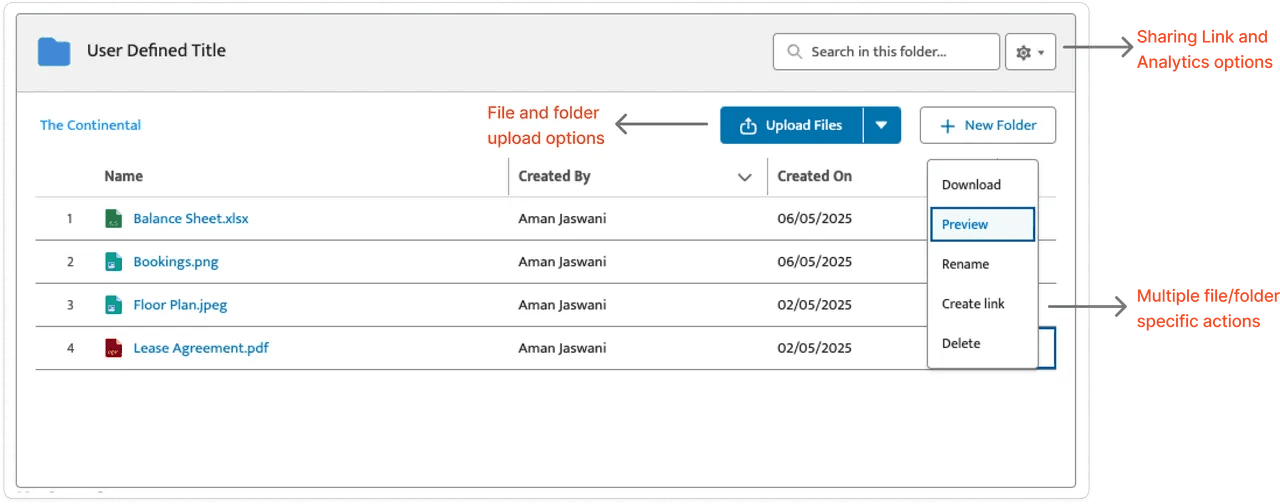Open the Floor Plan.jpeg file link

[x=180, y=305]
